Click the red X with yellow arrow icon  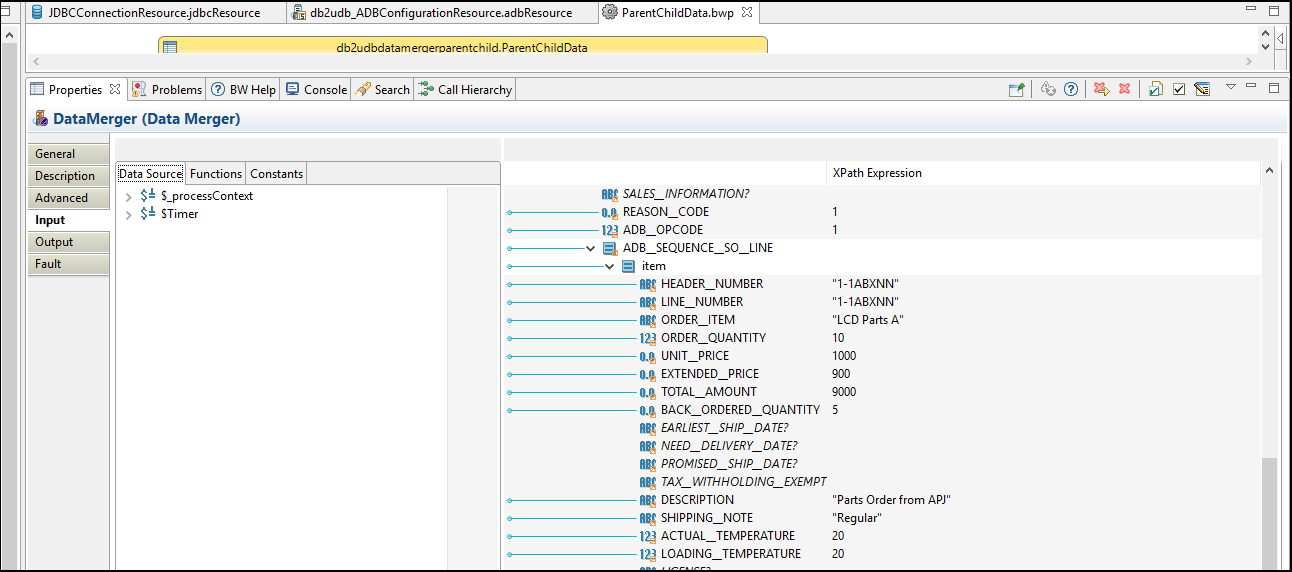click(1101, 89)
